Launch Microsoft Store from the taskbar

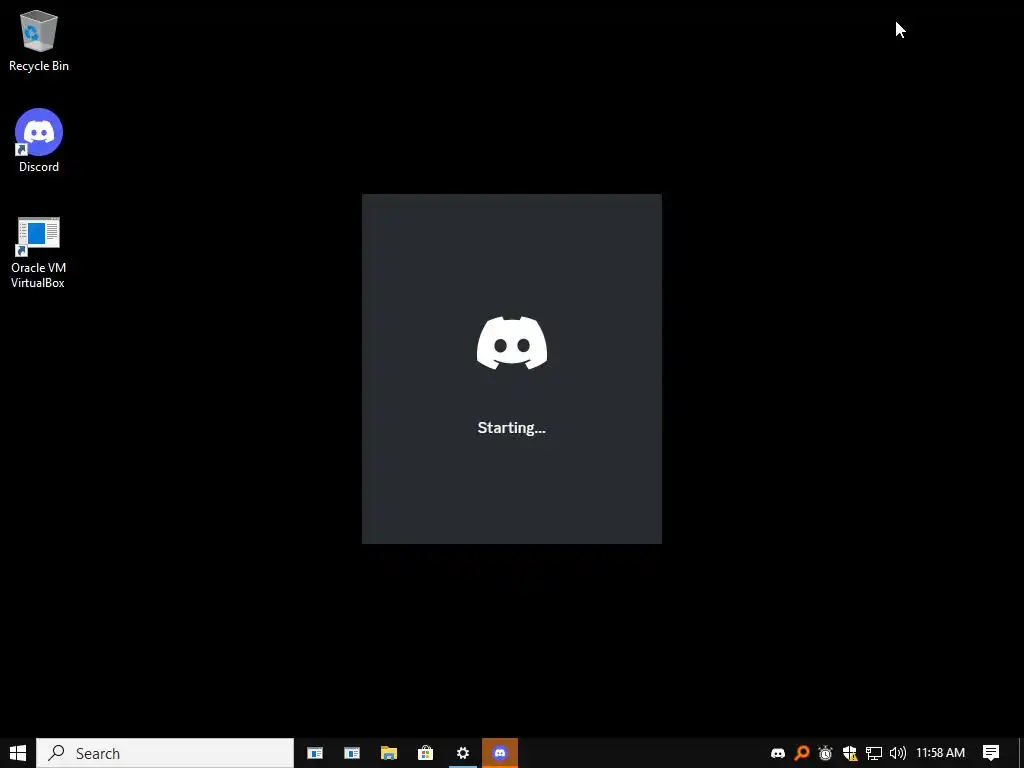426,753
